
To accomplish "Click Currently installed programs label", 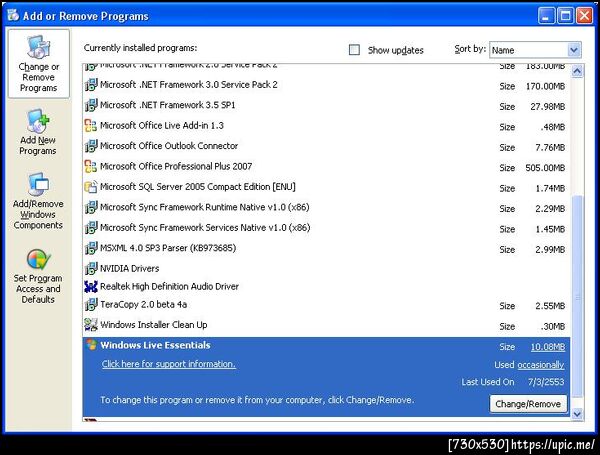I will click(140, 48).
